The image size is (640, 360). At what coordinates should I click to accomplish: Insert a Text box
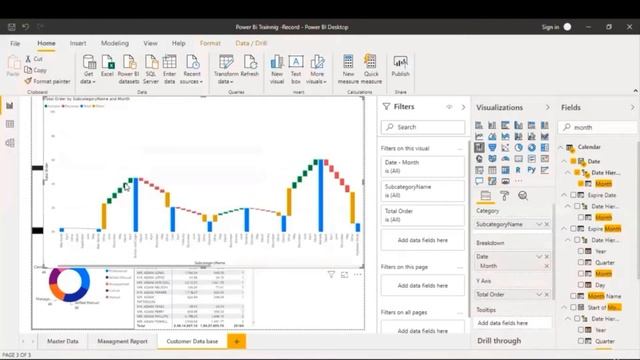click(x=296, y=69)
